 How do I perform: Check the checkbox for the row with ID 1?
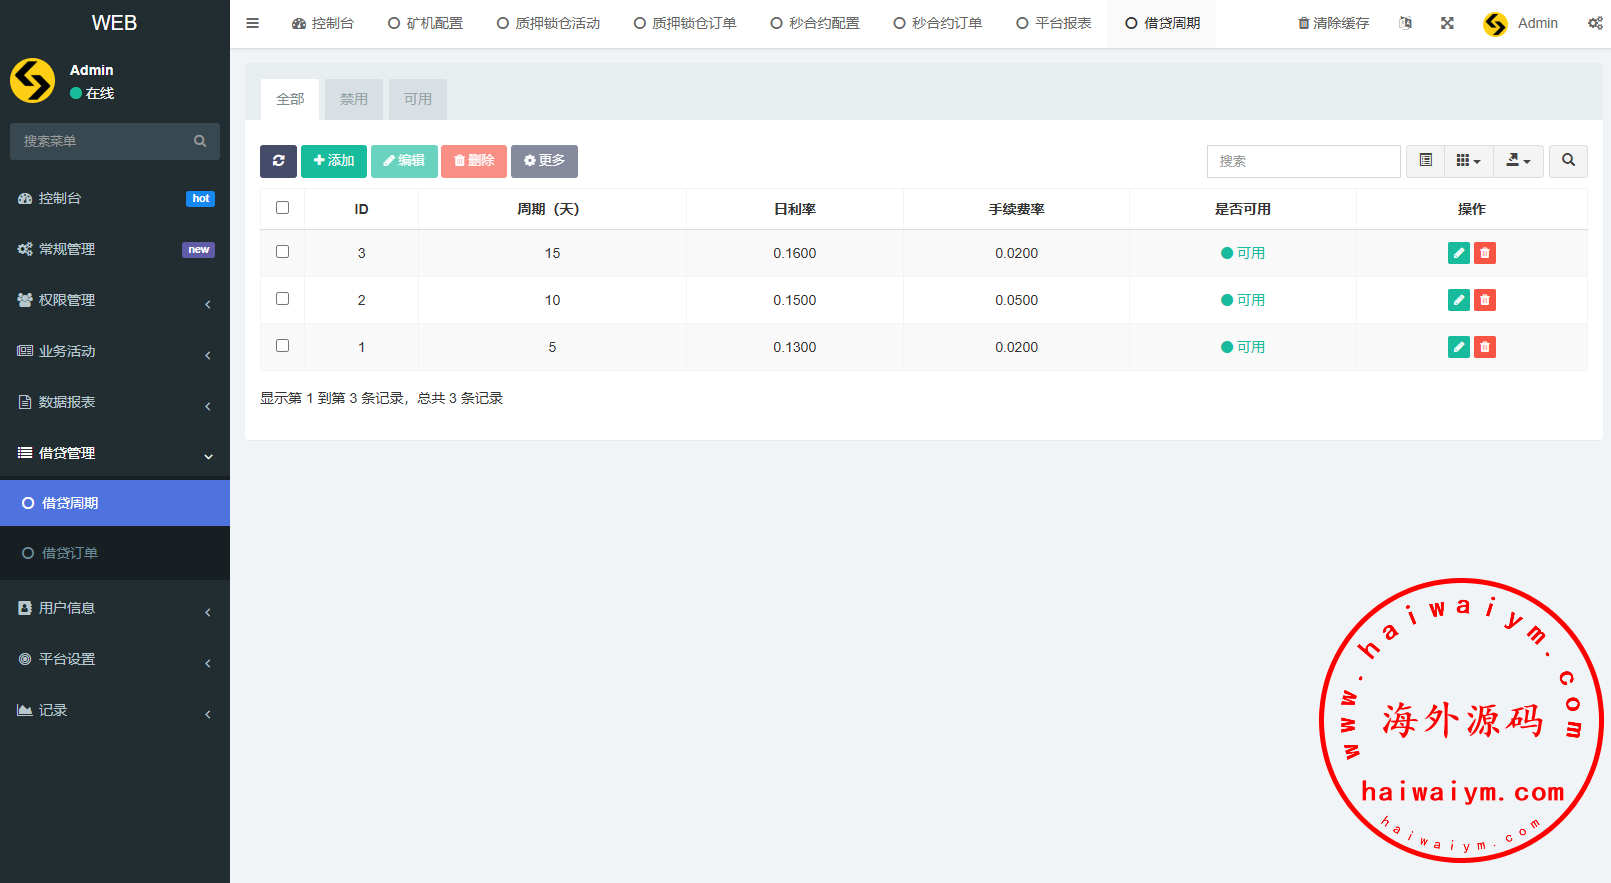[x=282, y=346]
